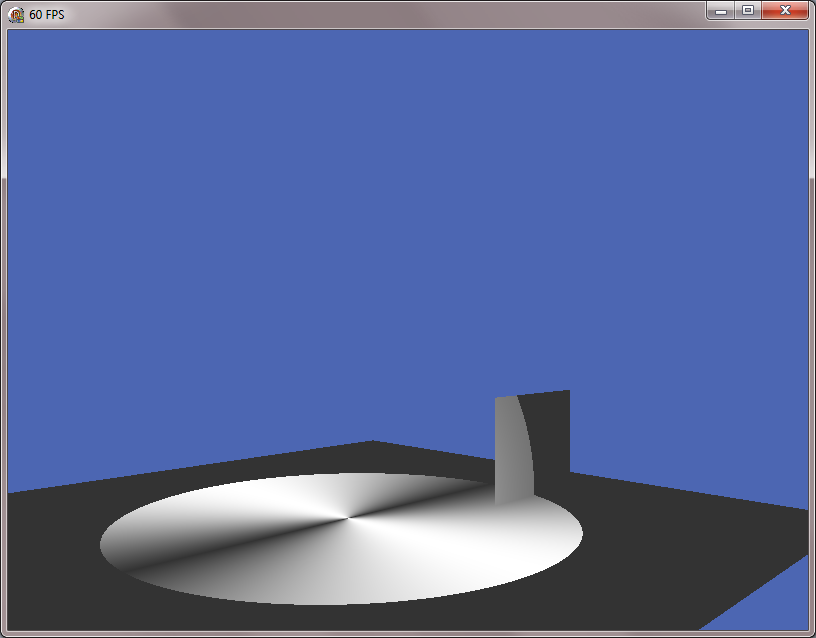Image resolution: width=816 pixels, height=638 pixels.
Task: Select the light gray curved pillar
Action: 511,450
